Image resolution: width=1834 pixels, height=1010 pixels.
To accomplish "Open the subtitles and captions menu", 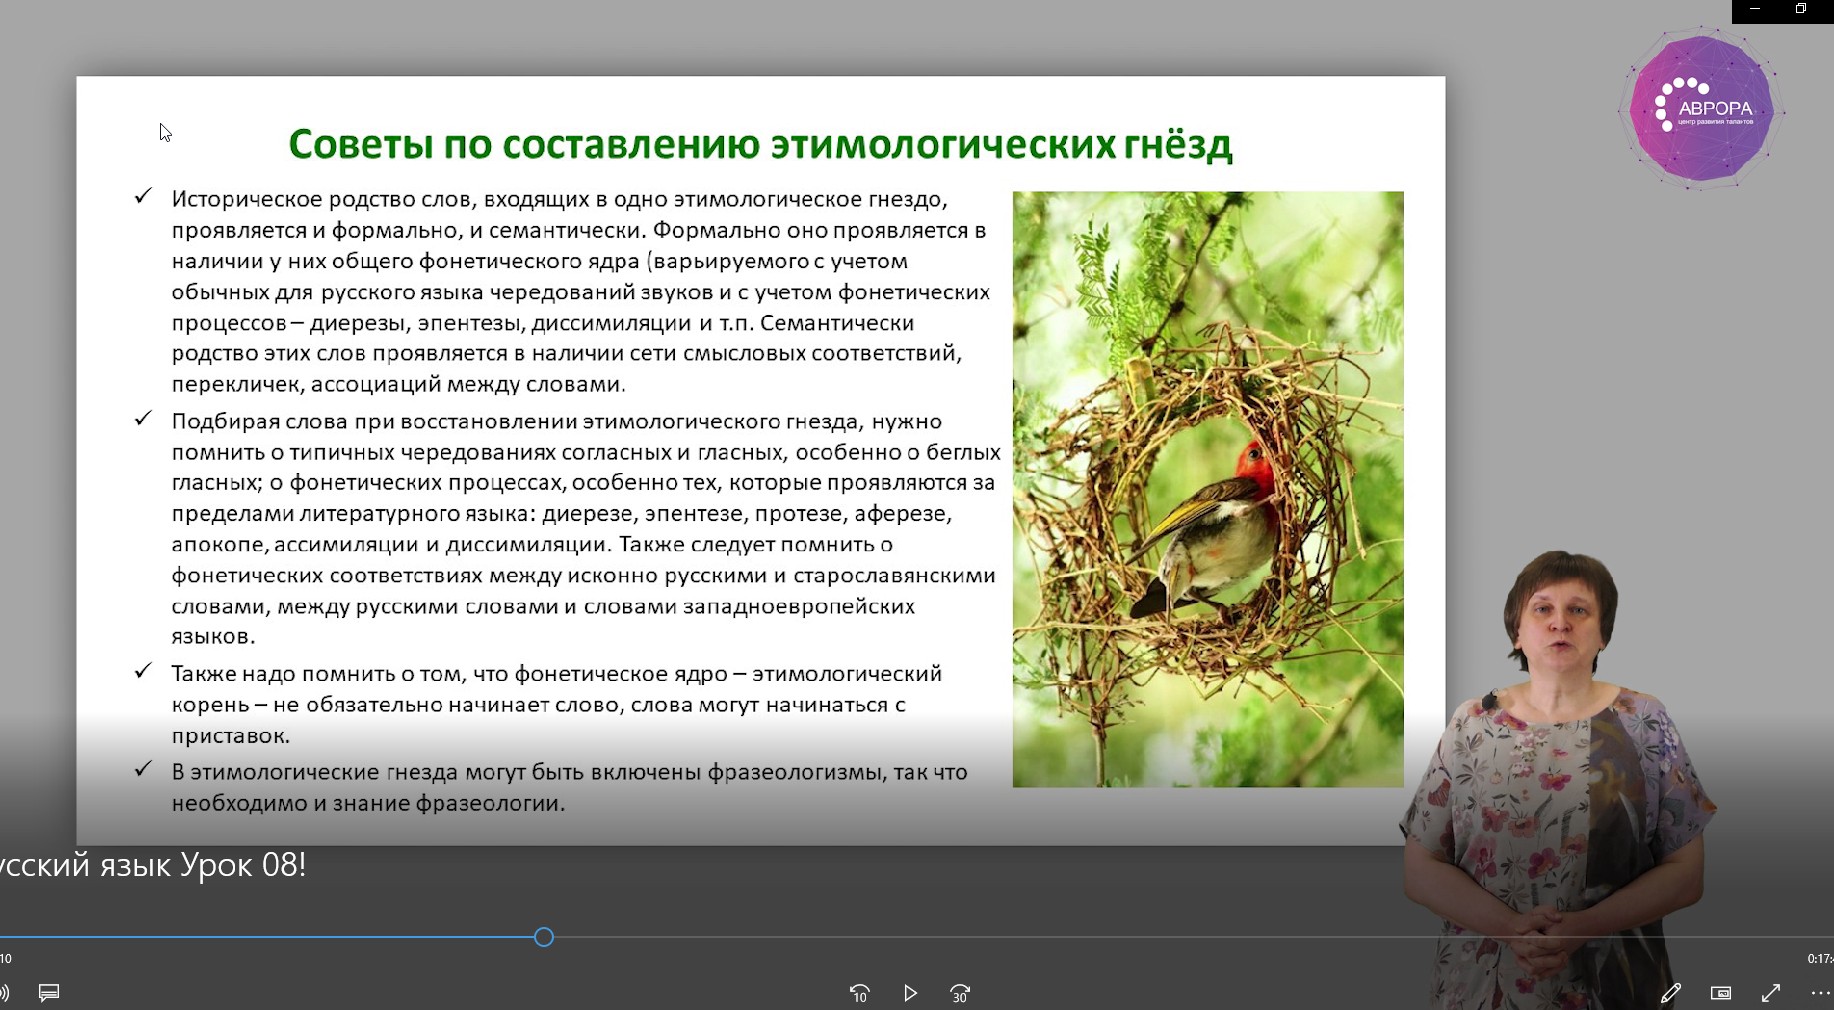I will tap(49, 992).
